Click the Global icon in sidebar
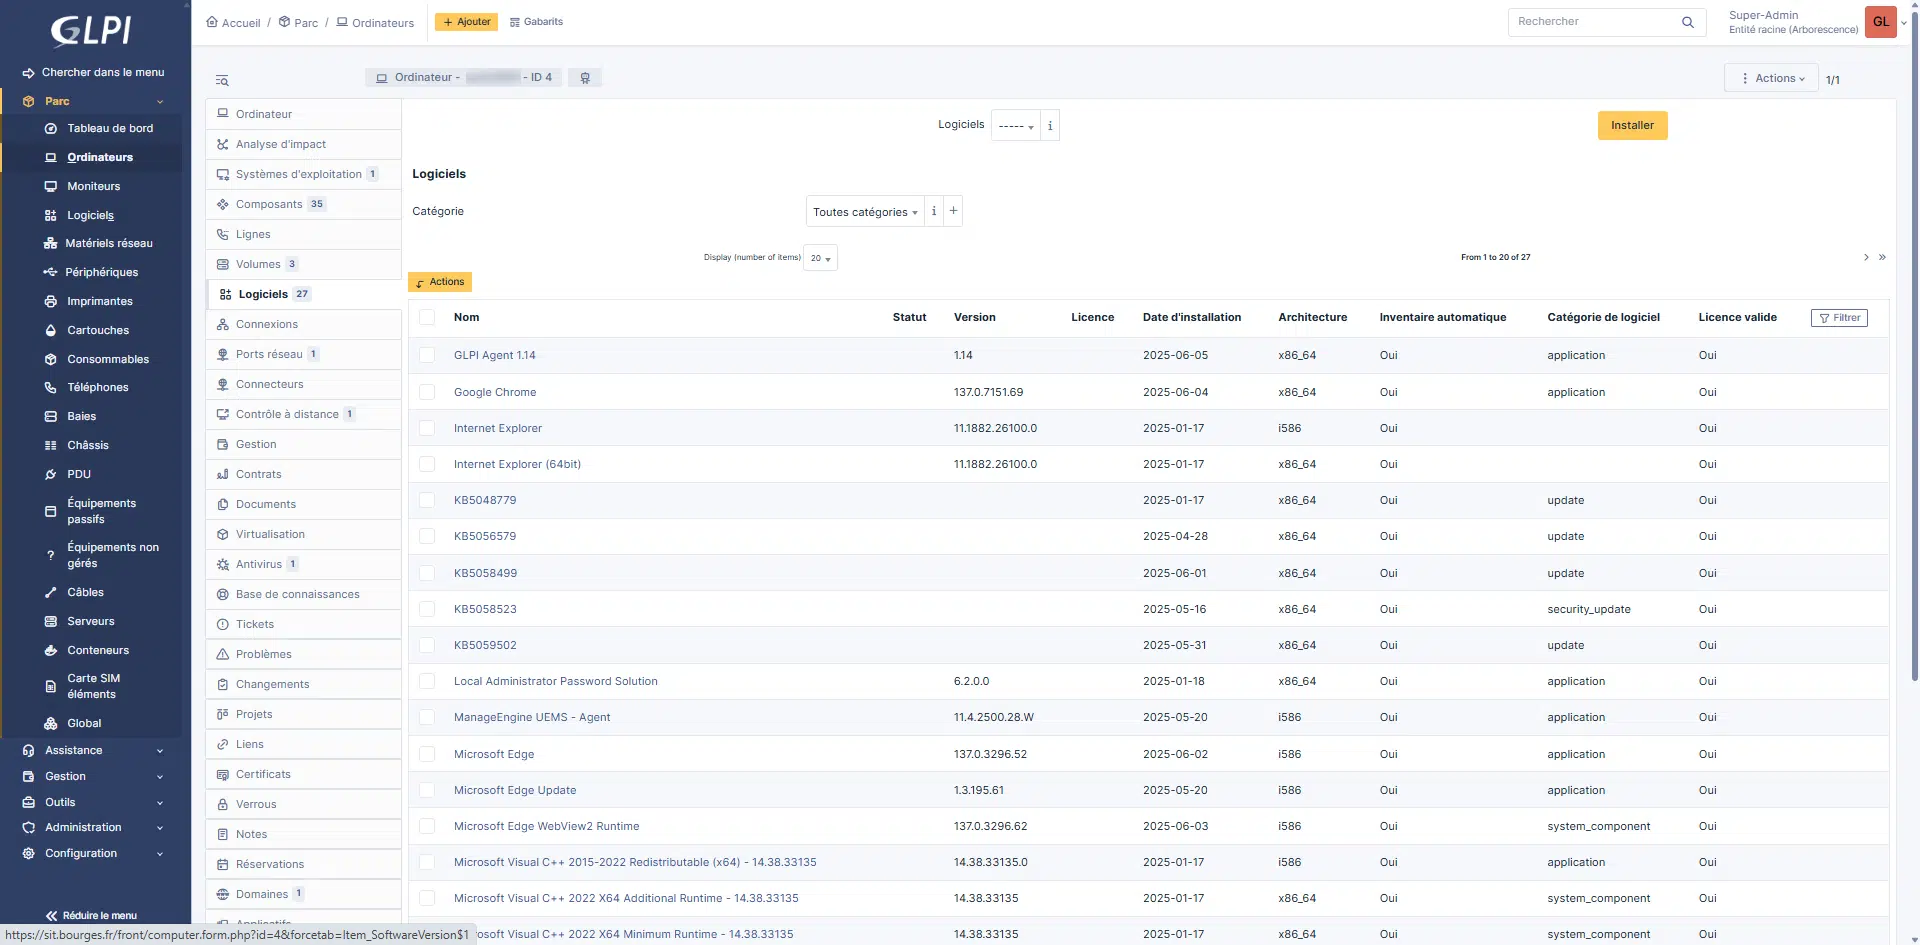Image resolution: width=1920 pixels, height=945 pixels. point(50,723)
